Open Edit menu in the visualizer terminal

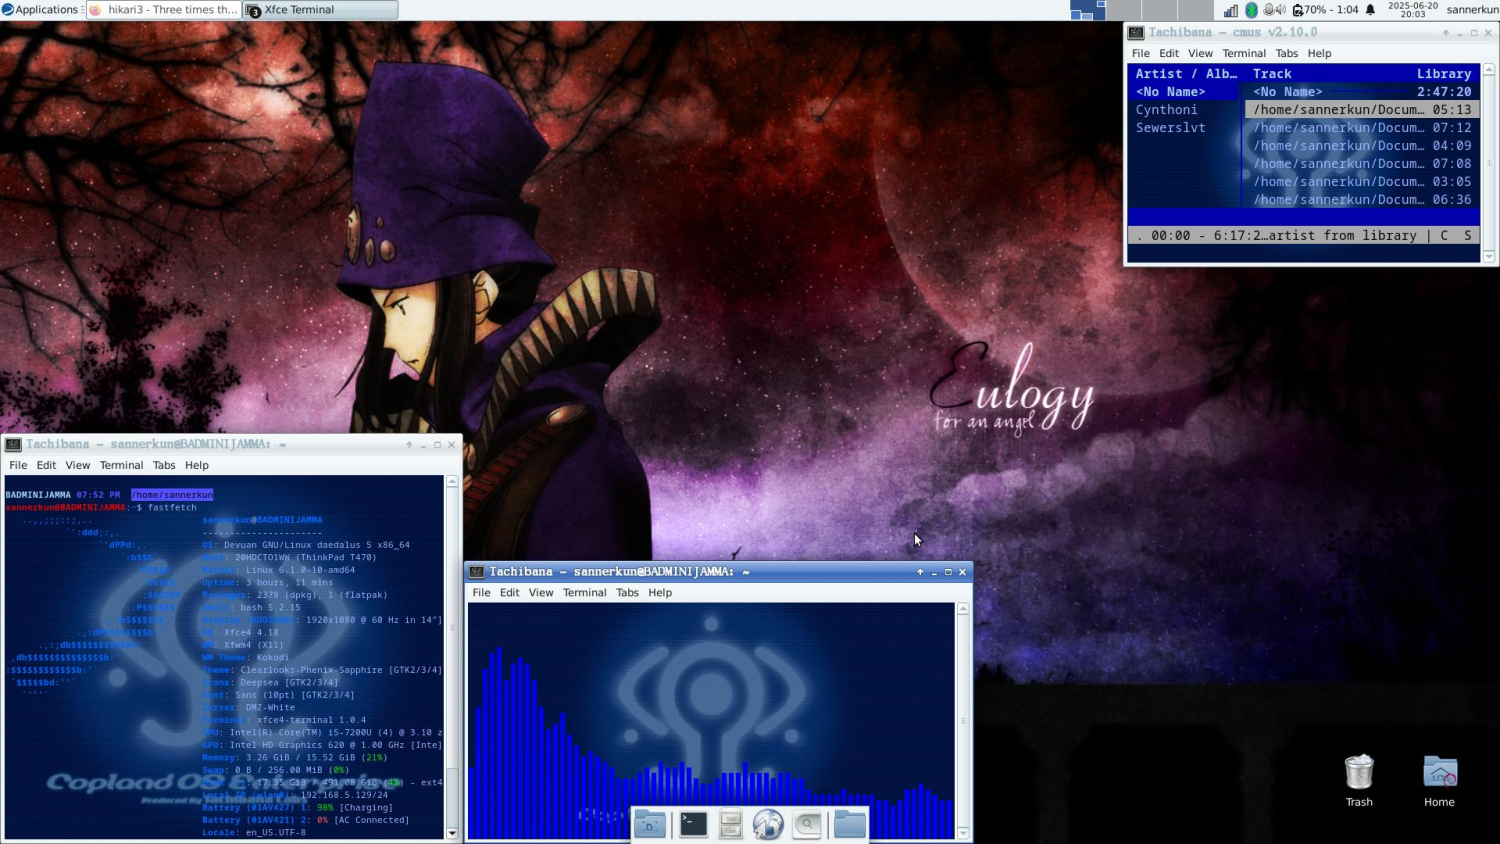pyautogui.click(x=509, y=593)
